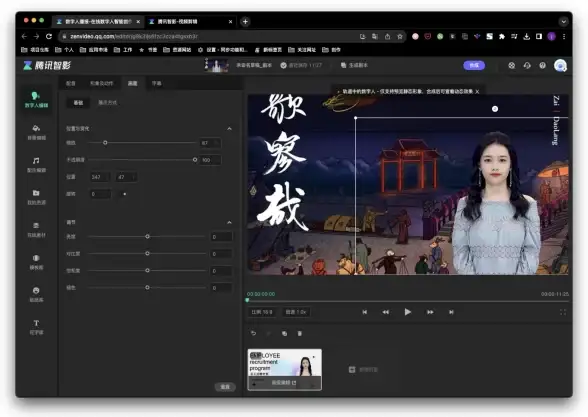Open the sticker library smiley icon
588x417 pixels.
pos(36,294)
